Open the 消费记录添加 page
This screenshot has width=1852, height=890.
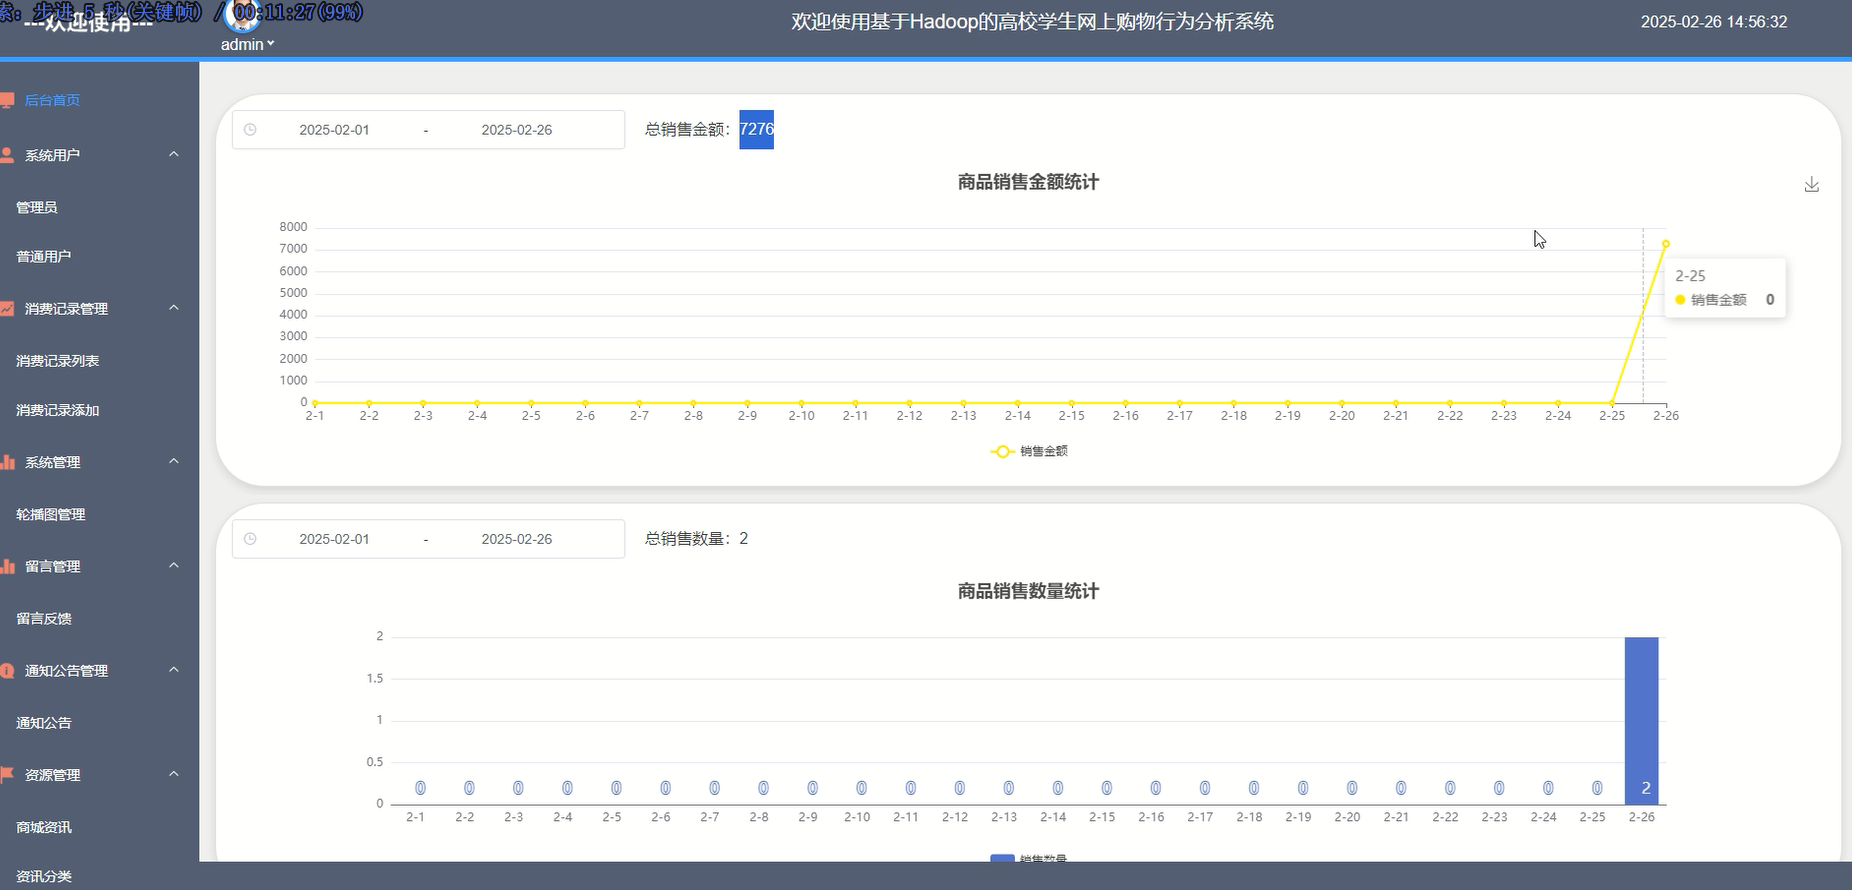click(58, 410)
